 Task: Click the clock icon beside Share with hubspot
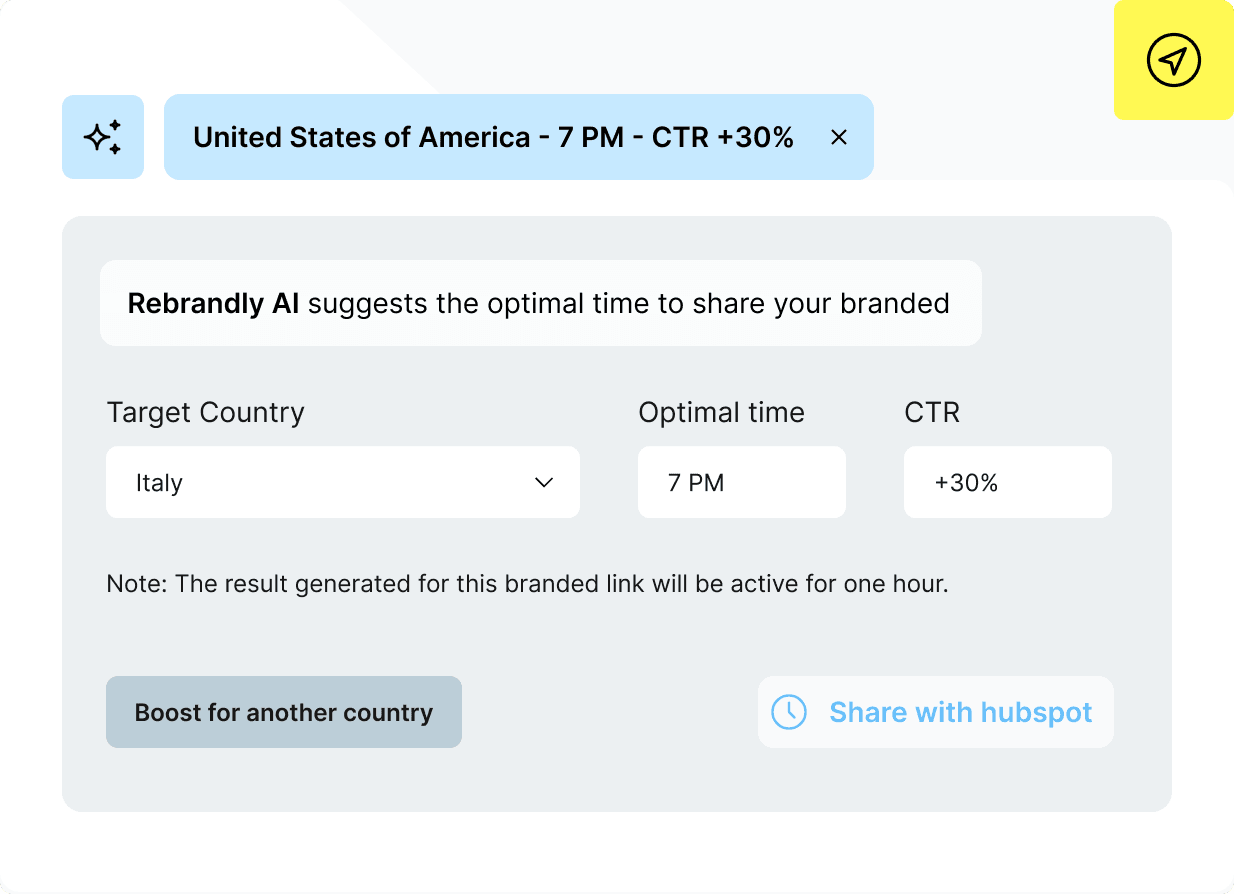point(789,712)
